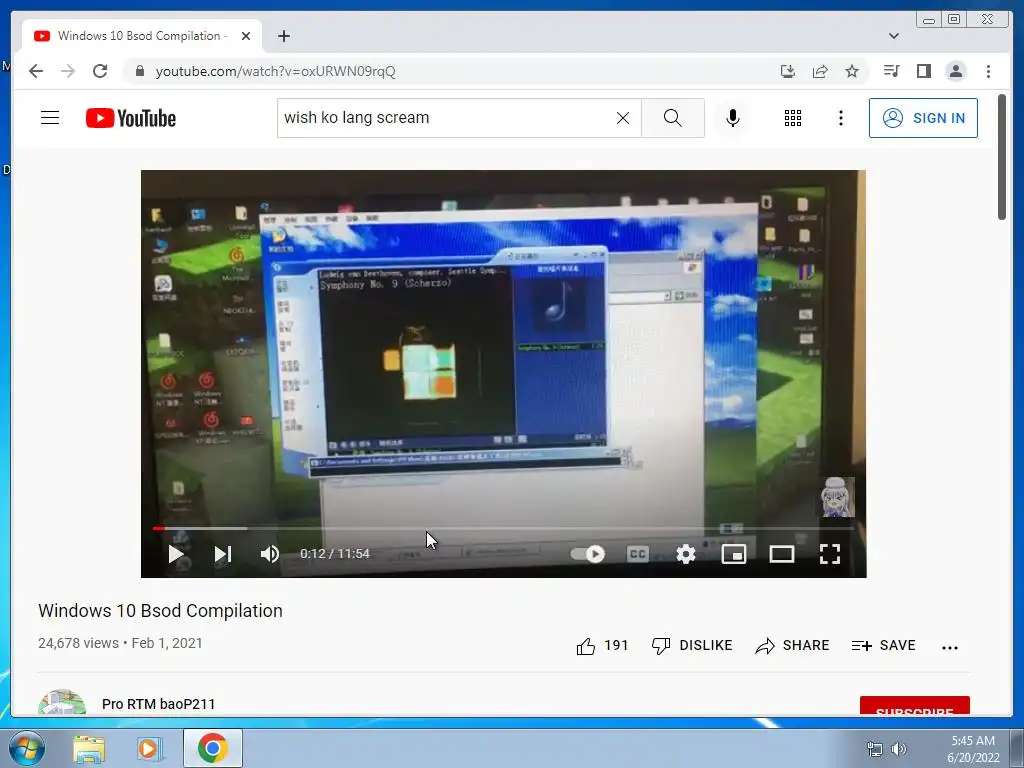Viewport: 1024px width, 768px height.
Task: Click the install app icon in address bar
Action: pos(788,71)
